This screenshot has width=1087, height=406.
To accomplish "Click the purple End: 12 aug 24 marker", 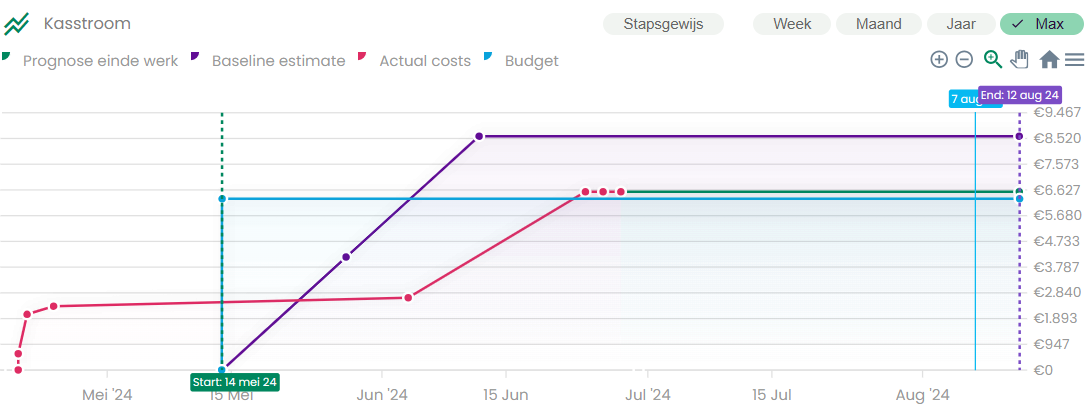I will pos(1019,95).
